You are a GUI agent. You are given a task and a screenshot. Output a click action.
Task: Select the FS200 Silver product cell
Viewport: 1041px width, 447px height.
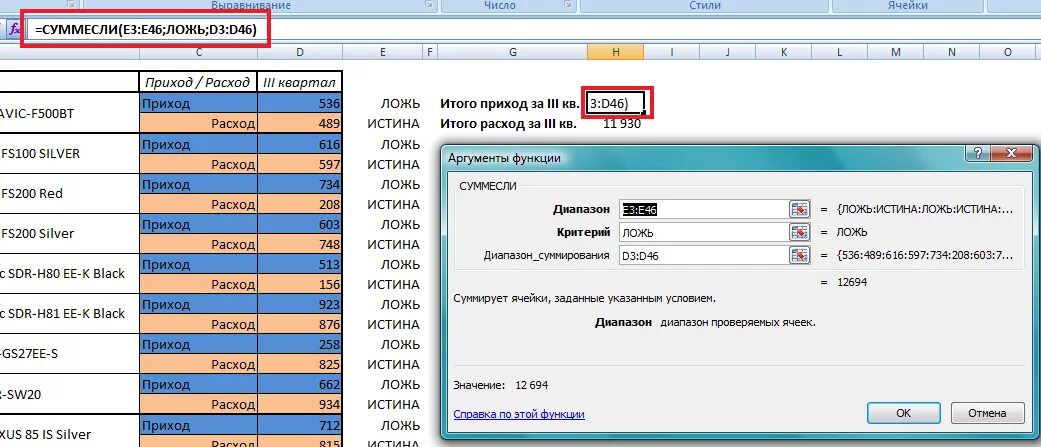pos(70,234)
